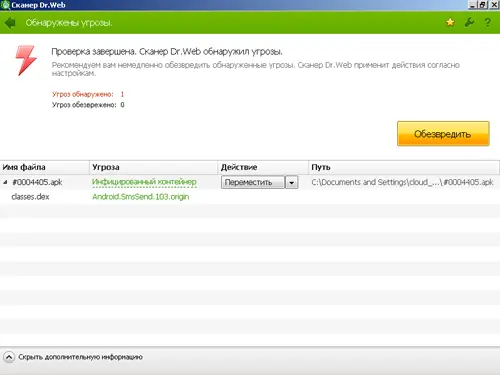This screenshot has height=375, width=500.
Task: Select the classes.dex child row
Action: (x=250, y=197)
